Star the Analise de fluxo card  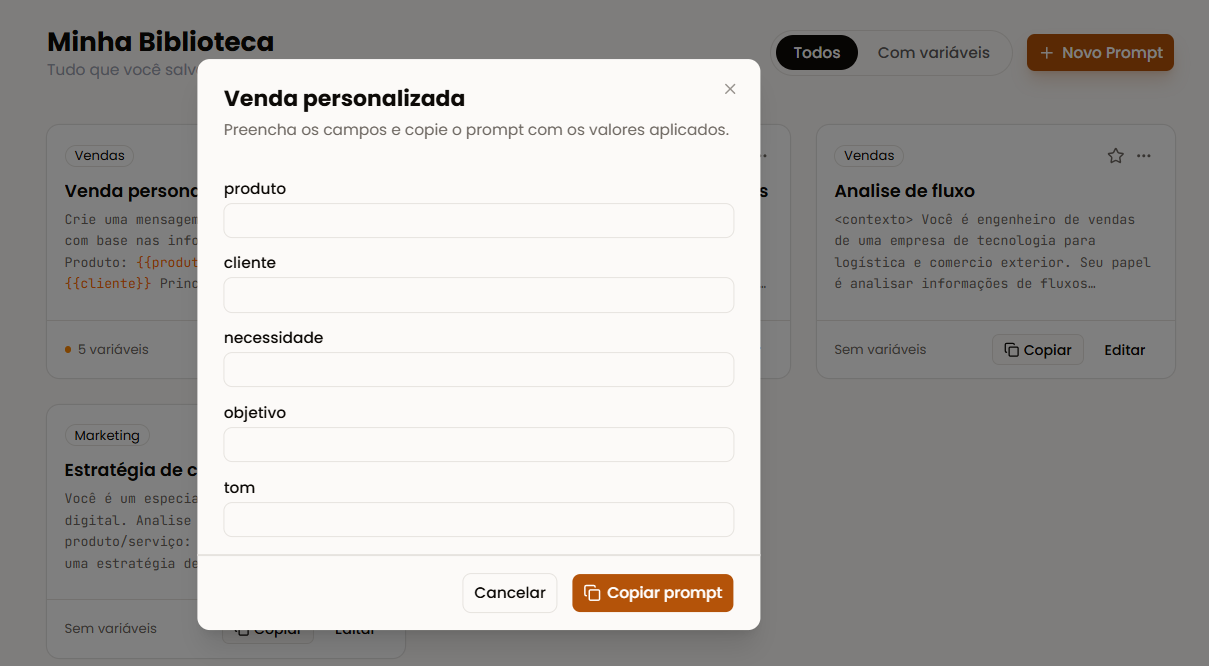[x=1116, y=156]
